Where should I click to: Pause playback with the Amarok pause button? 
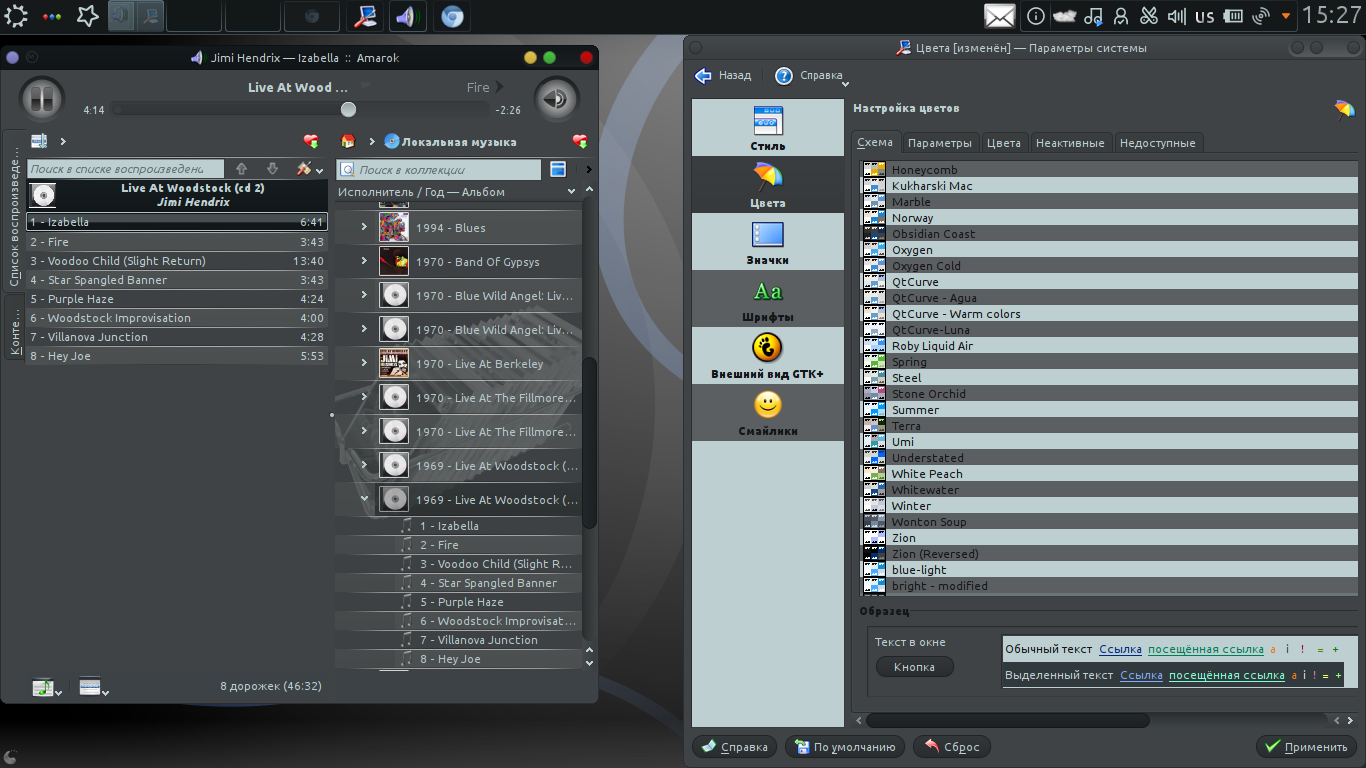(x=41, y=98)
